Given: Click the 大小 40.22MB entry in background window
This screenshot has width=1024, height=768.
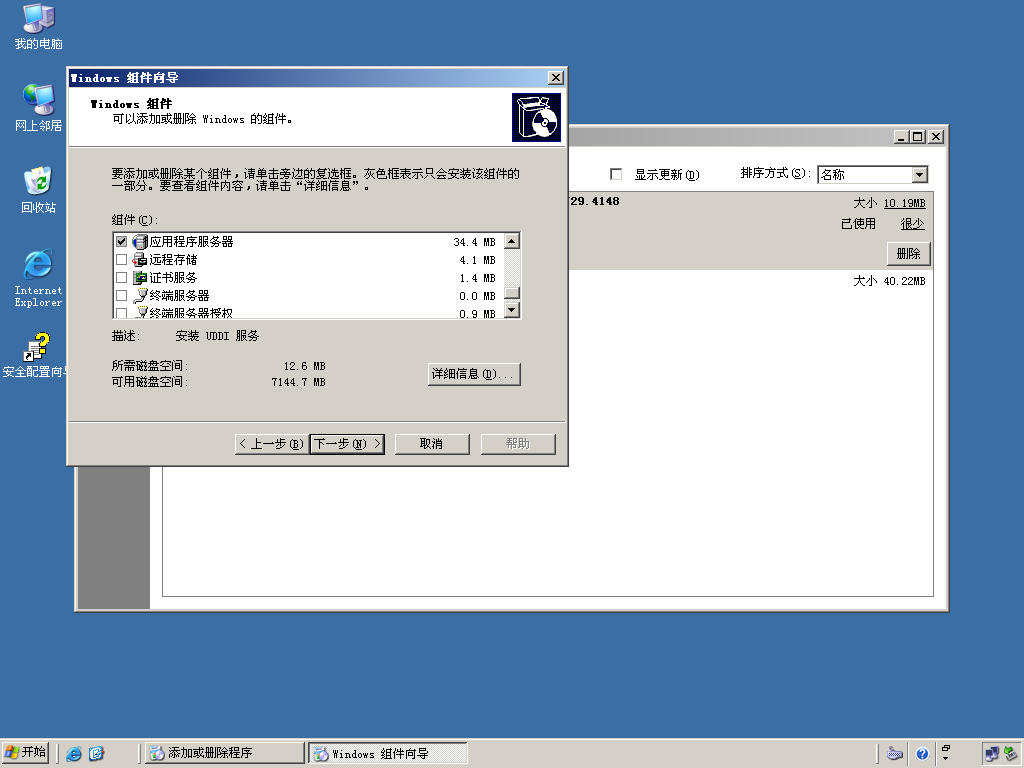Looking at the screenshot, I should pos(889,281).
